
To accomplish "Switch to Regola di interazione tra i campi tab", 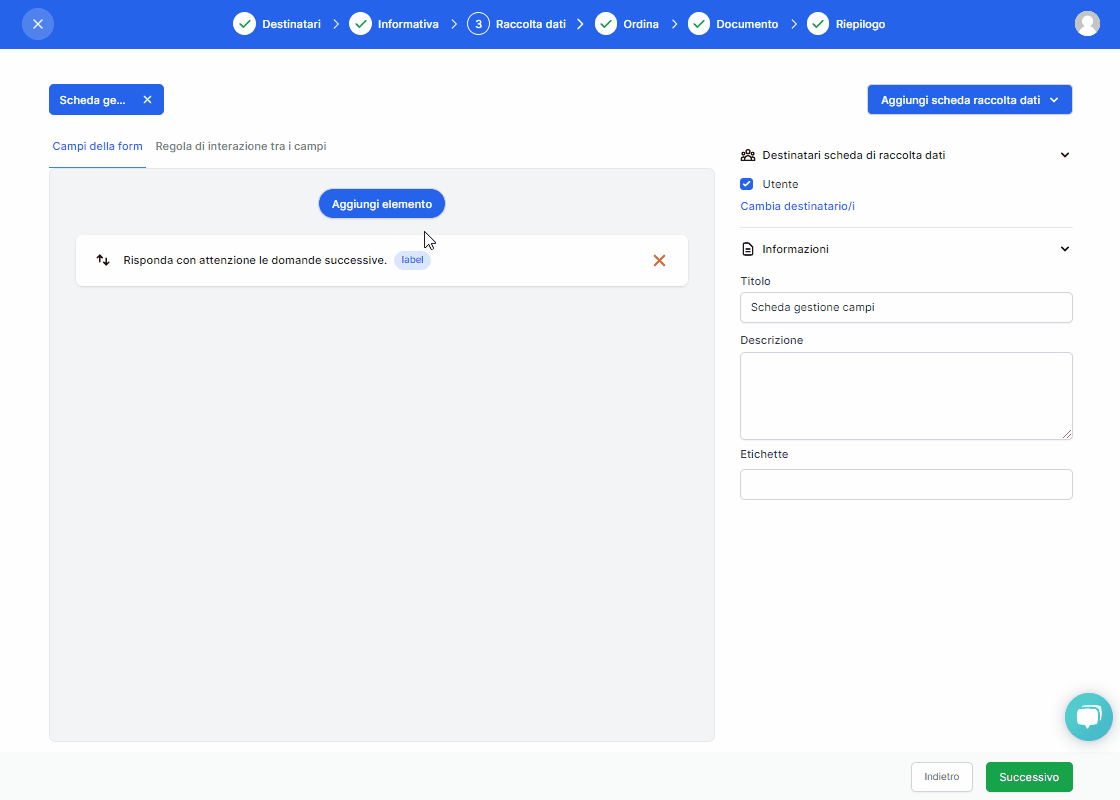I will pos(241,146).
